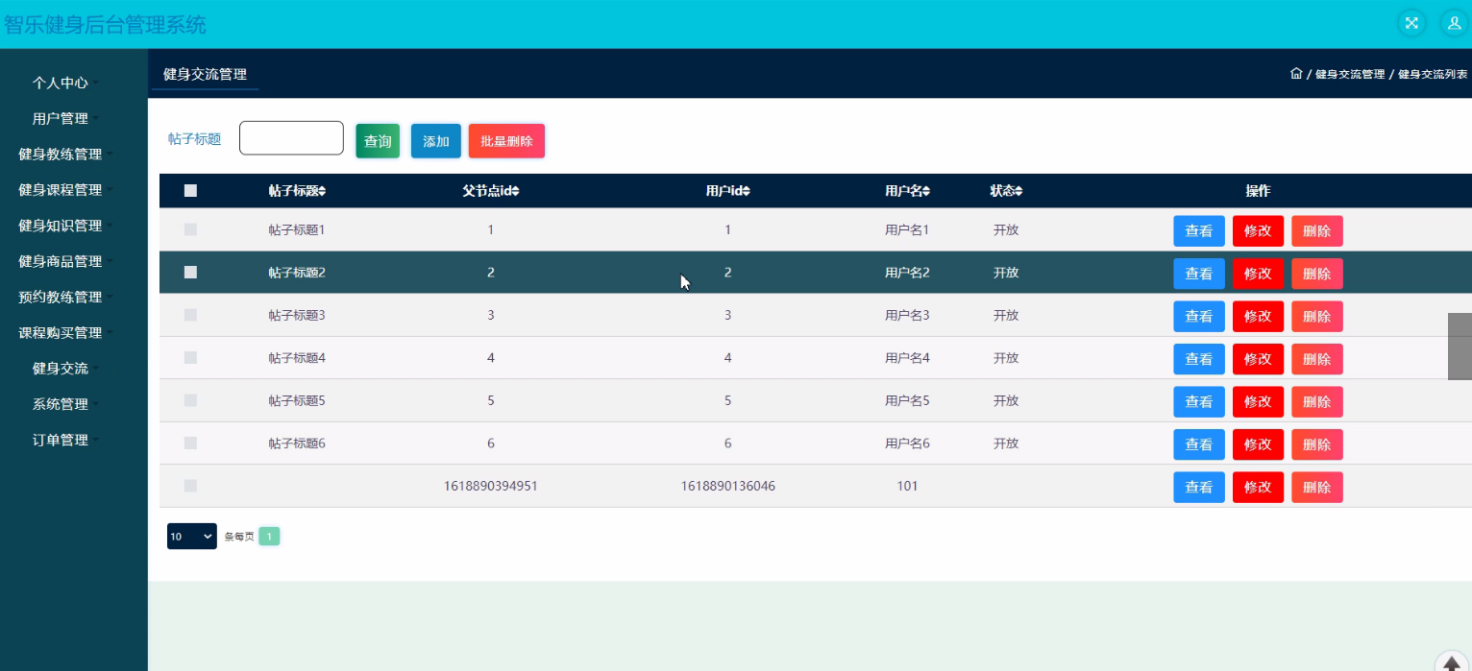The image size is (1472, 671).
Task: Expand 健身教练管理 sidebar menu
Action: 60,154
